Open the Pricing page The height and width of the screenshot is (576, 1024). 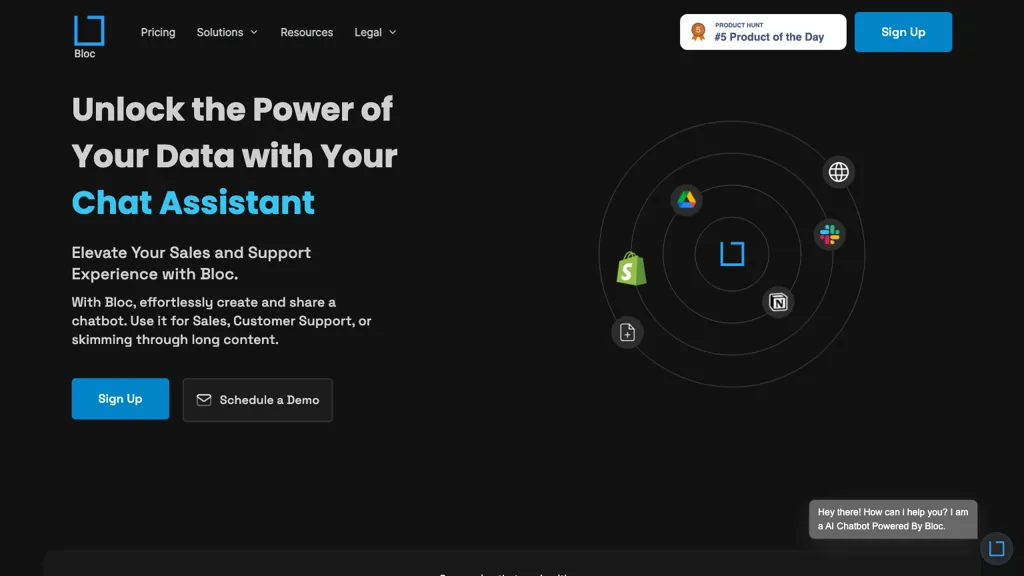(158, 32)
